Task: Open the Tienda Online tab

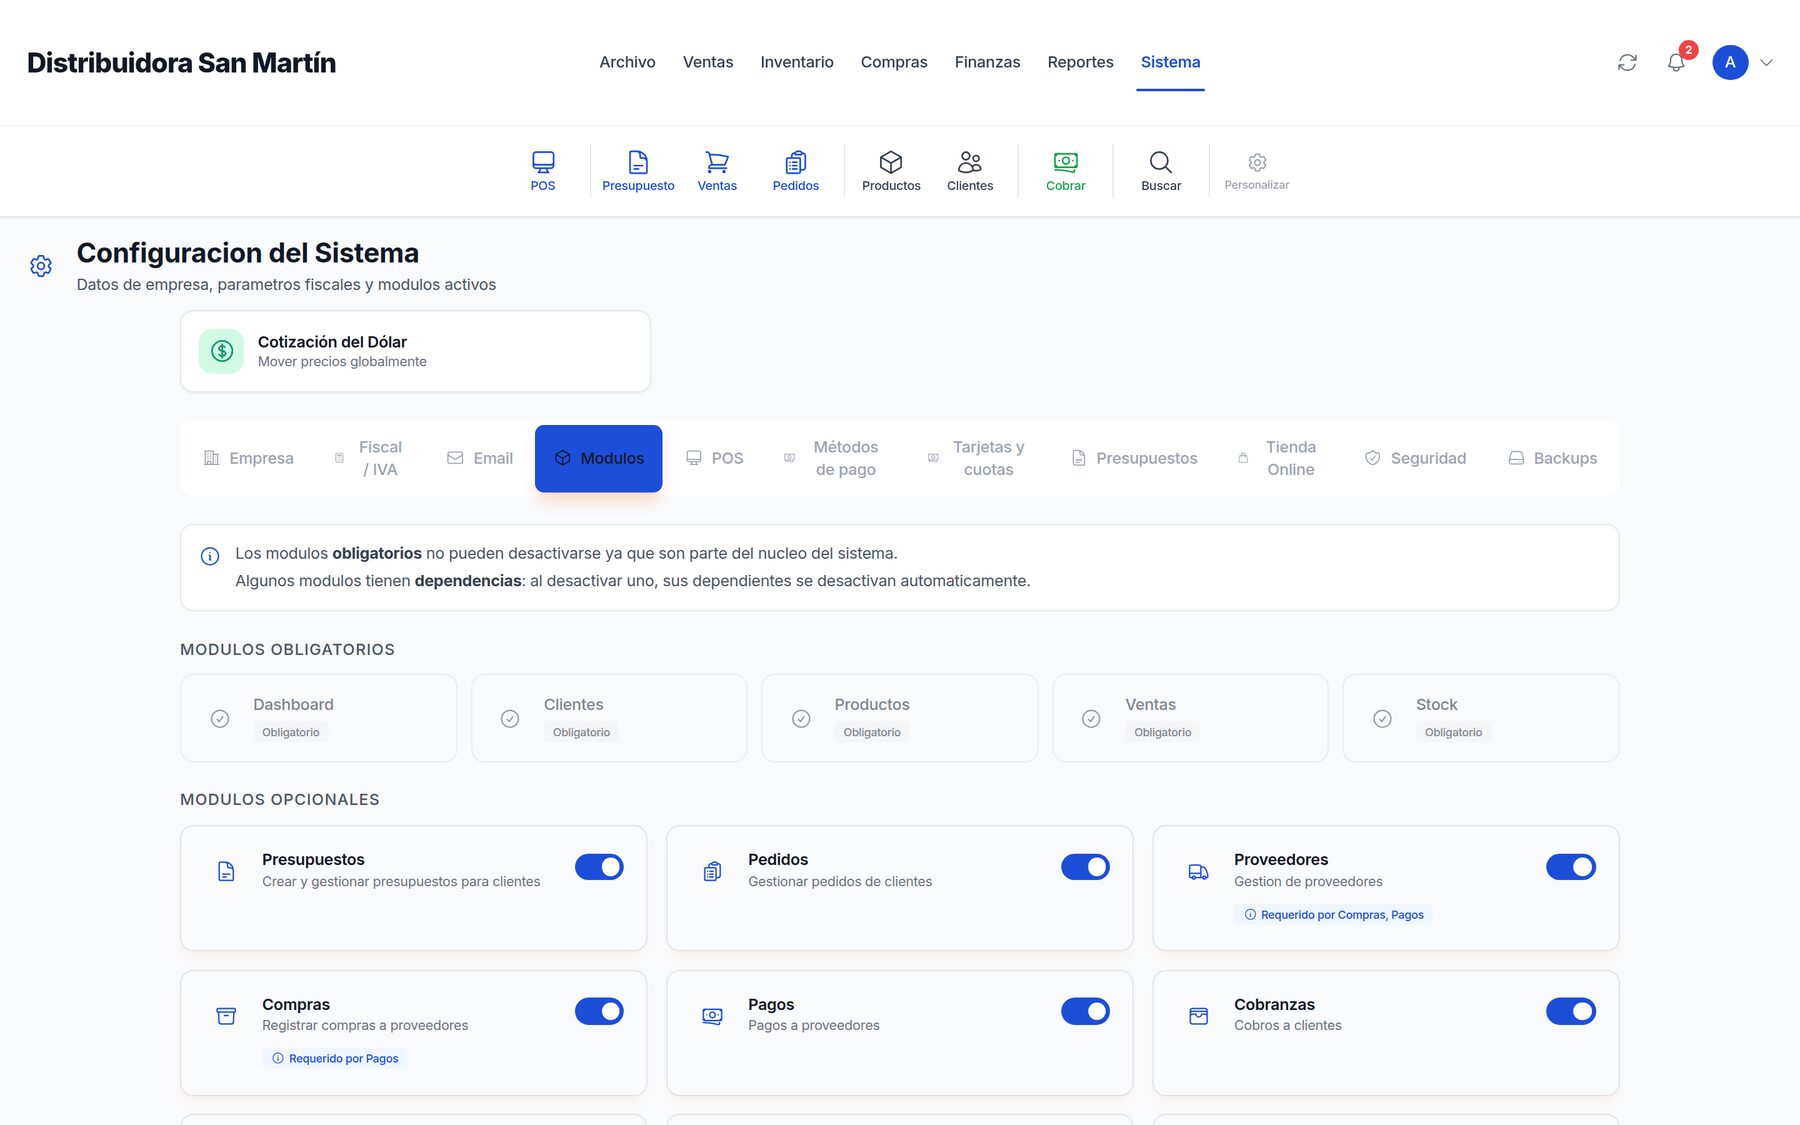Action: [1279, 458]
